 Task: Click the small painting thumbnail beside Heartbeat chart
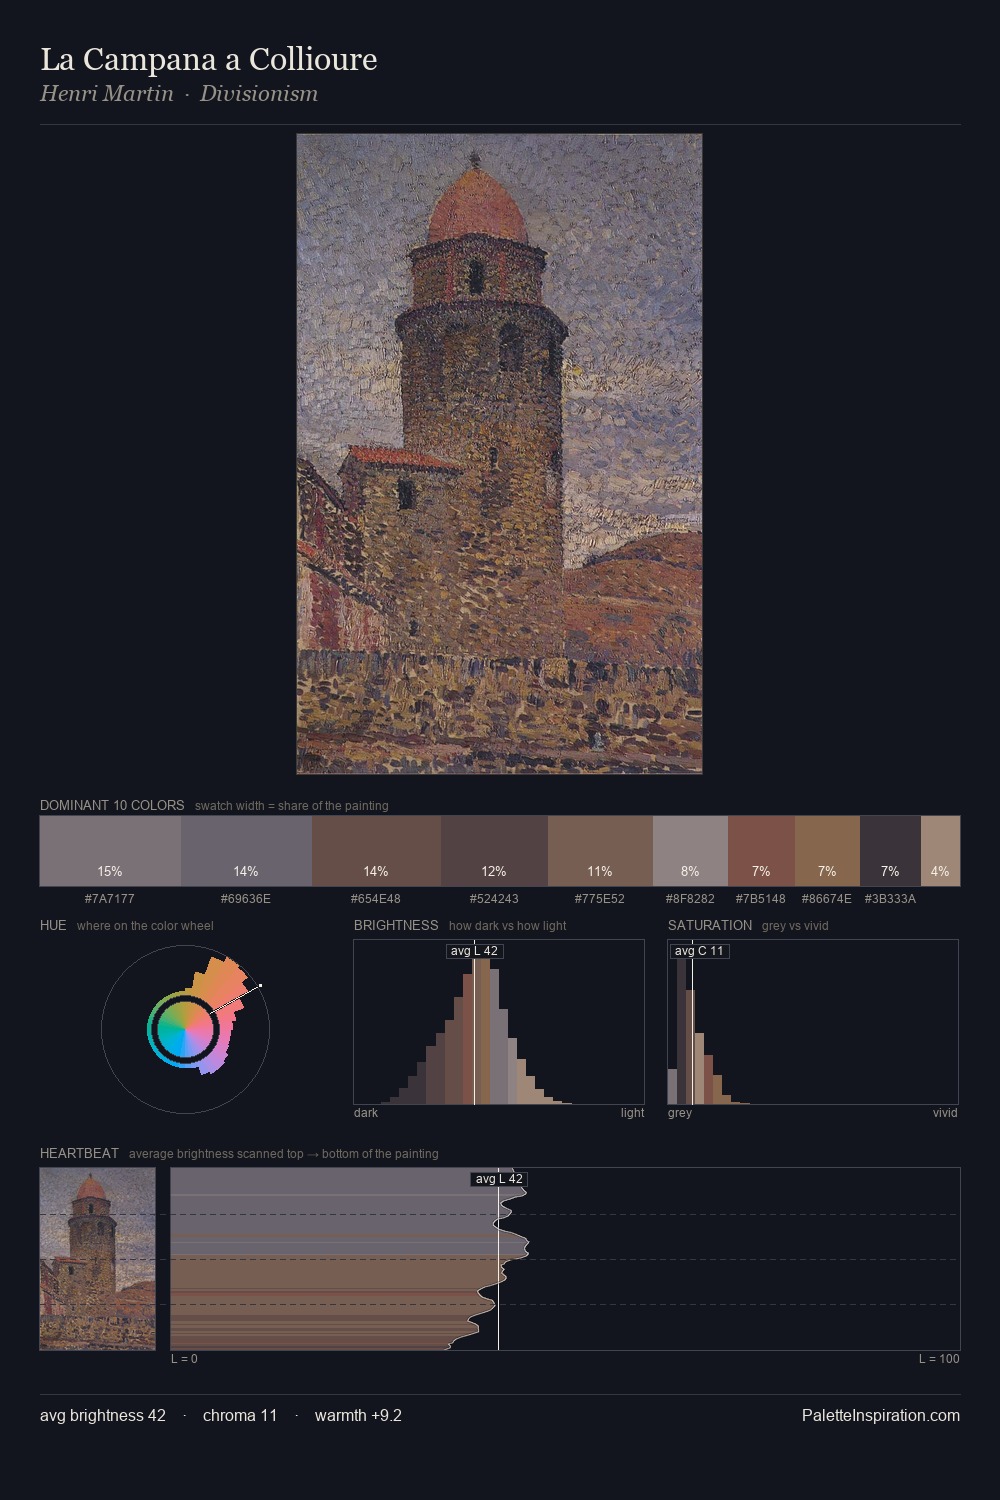point(98,1259)
